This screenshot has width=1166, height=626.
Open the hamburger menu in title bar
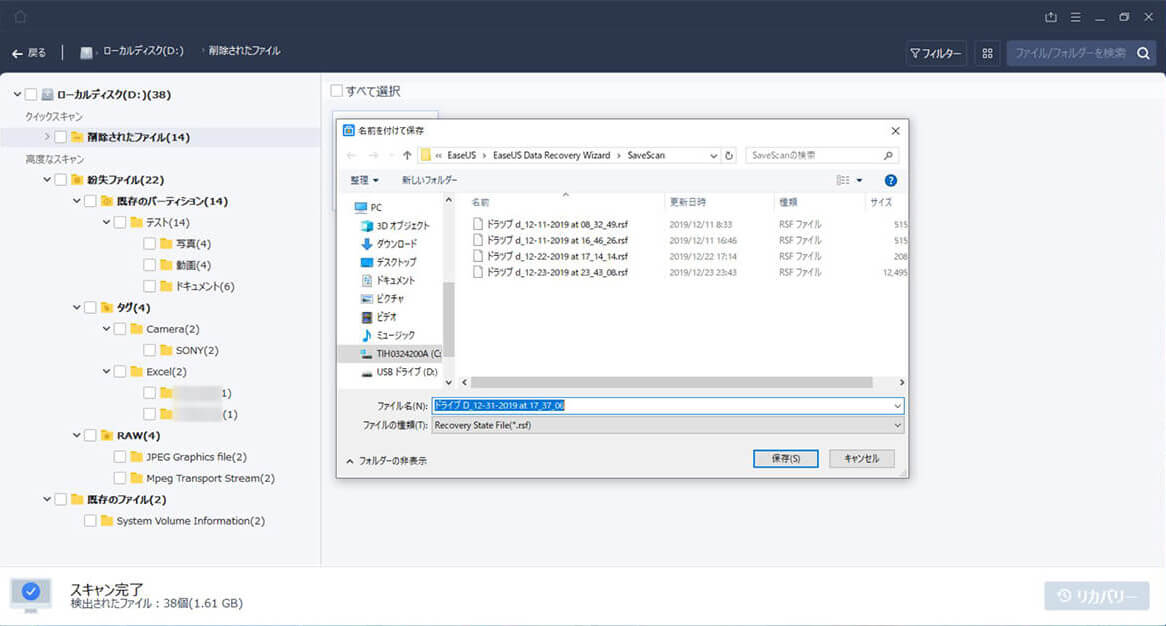click(x=1076, y=17)
